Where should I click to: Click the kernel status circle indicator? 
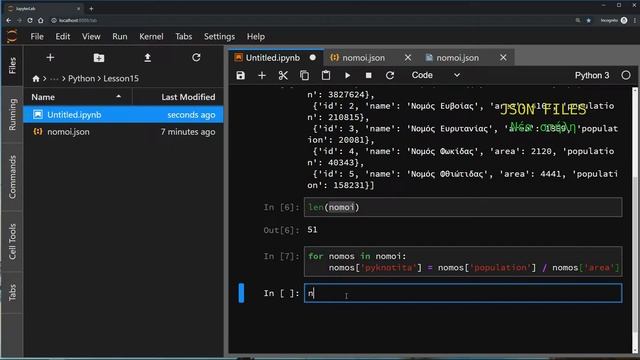point(626,76)
